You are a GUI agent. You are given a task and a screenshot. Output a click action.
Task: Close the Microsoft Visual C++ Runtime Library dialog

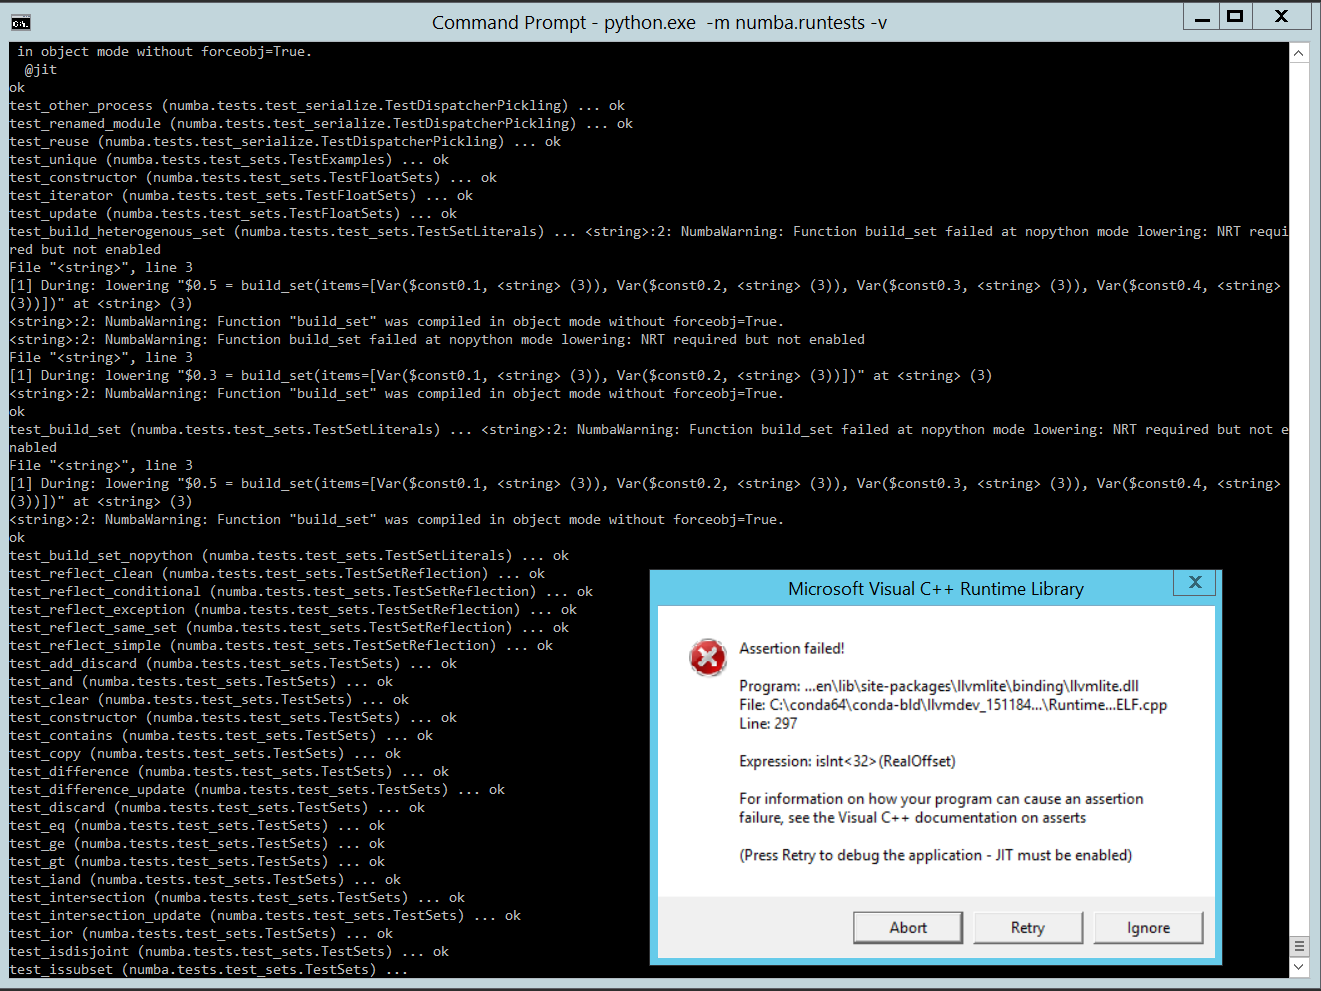click(x=1194, y=583)
